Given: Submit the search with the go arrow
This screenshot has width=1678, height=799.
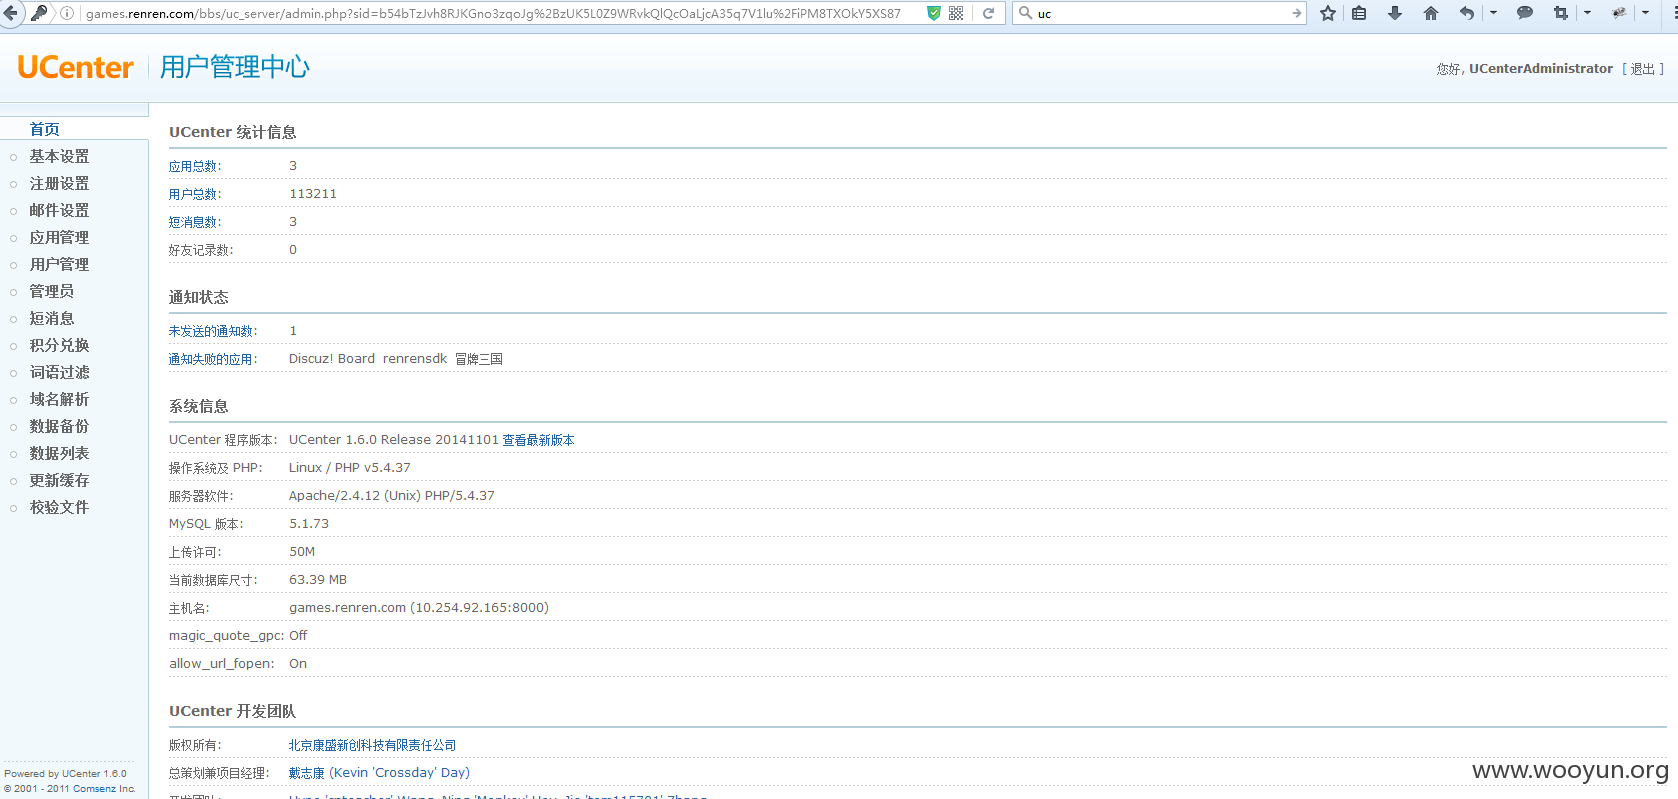Looking at the screenshot, I should click(1296, 13).
